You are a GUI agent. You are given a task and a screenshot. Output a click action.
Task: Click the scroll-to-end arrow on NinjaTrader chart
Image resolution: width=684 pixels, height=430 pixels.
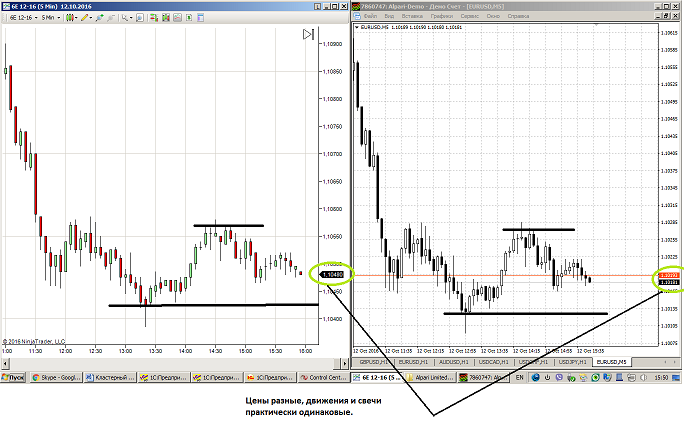point(308,35)
